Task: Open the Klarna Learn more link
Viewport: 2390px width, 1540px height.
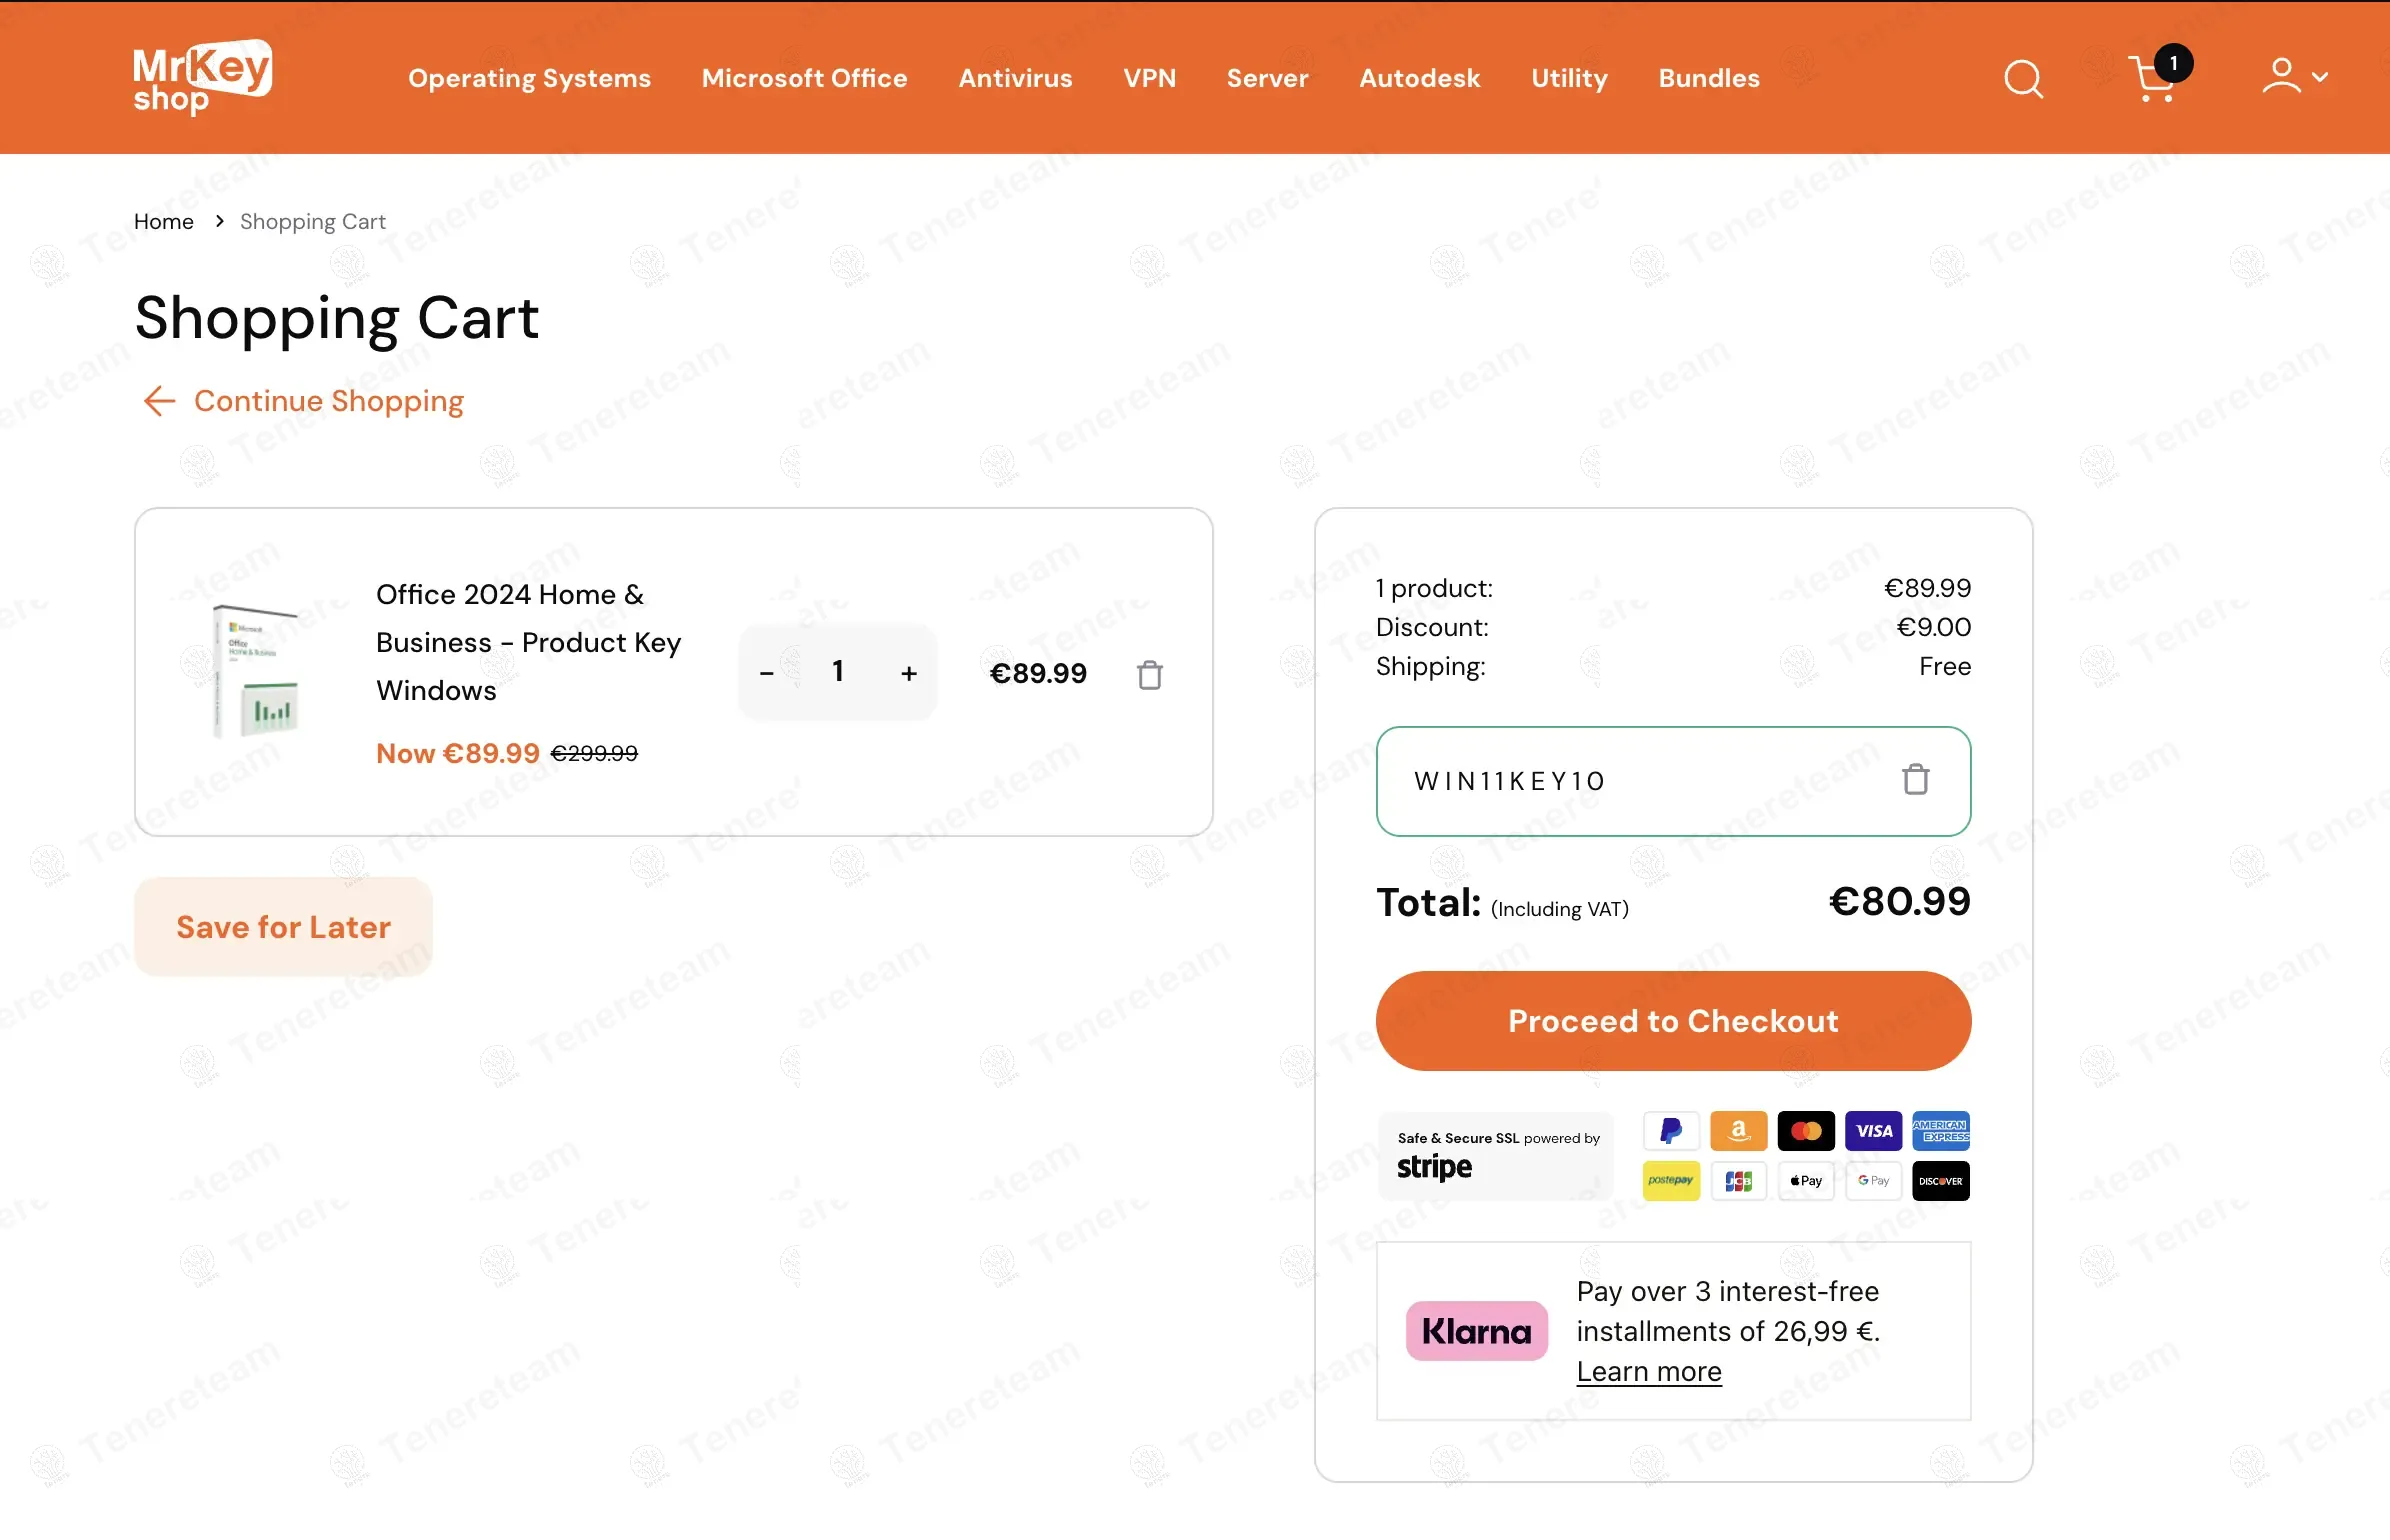Action: (1648, 1371)
